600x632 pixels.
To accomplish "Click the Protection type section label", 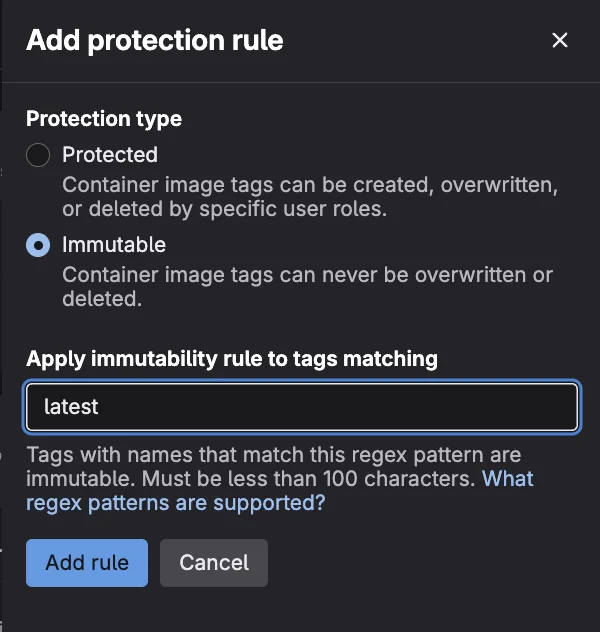I will (x=104, y=119).
